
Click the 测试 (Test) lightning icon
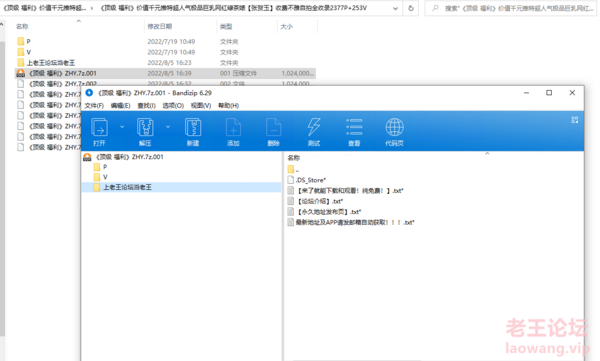point(314,127)
